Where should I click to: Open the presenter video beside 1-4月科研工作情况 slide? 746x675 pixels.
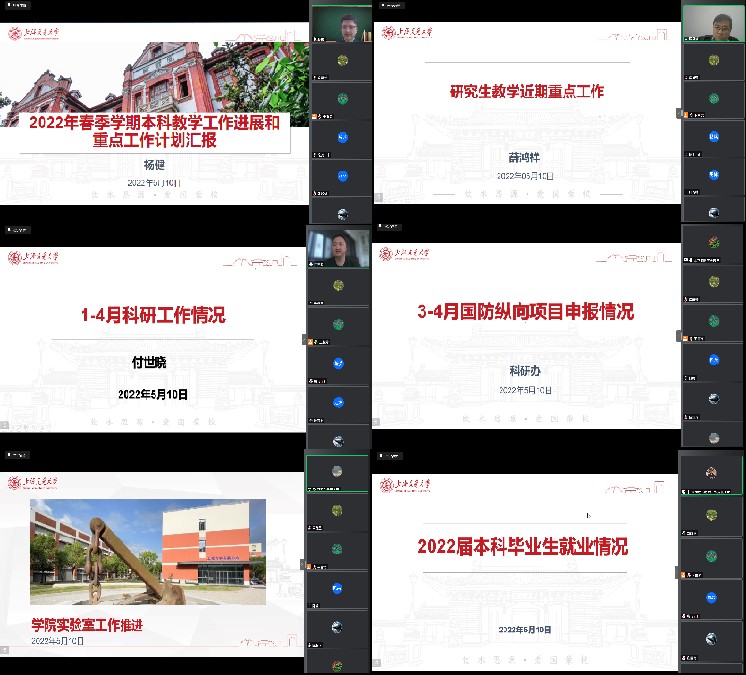tap(340, 248)
